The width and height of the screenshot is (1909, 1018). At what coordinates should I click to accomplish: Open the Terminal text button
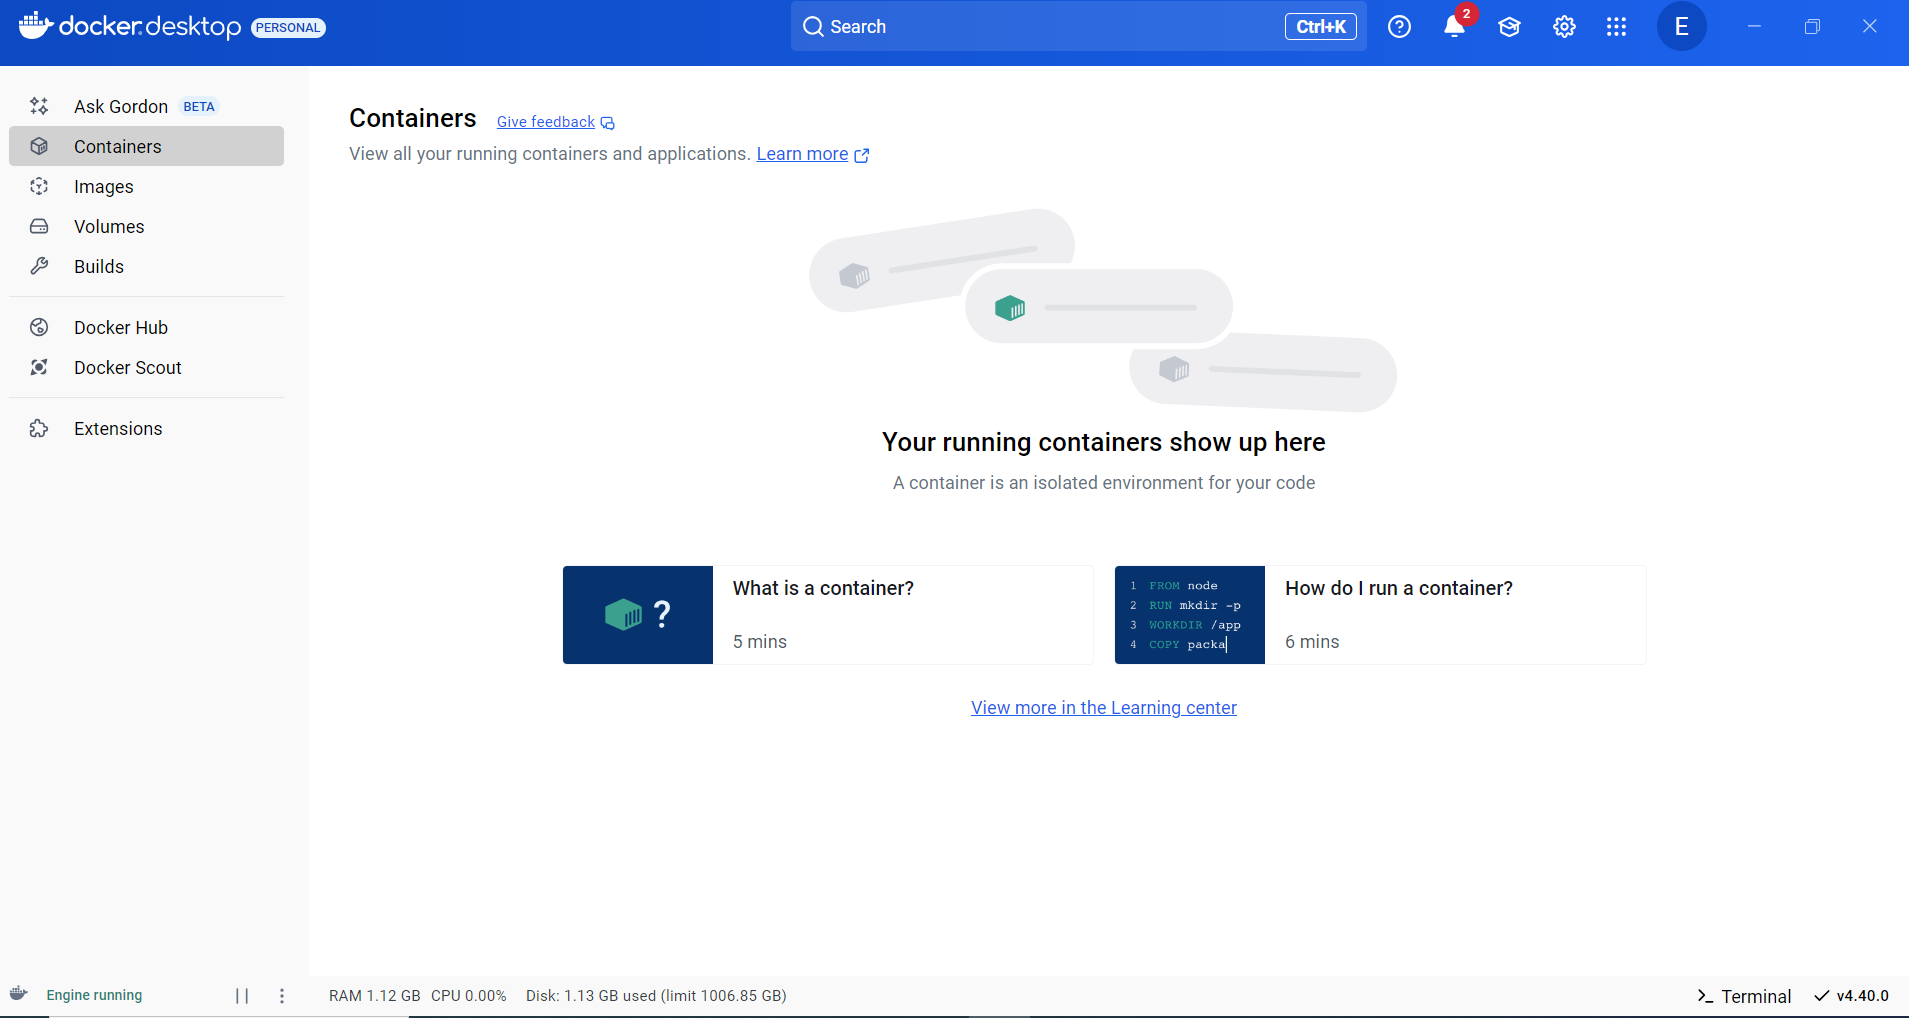click(1756, 996)
